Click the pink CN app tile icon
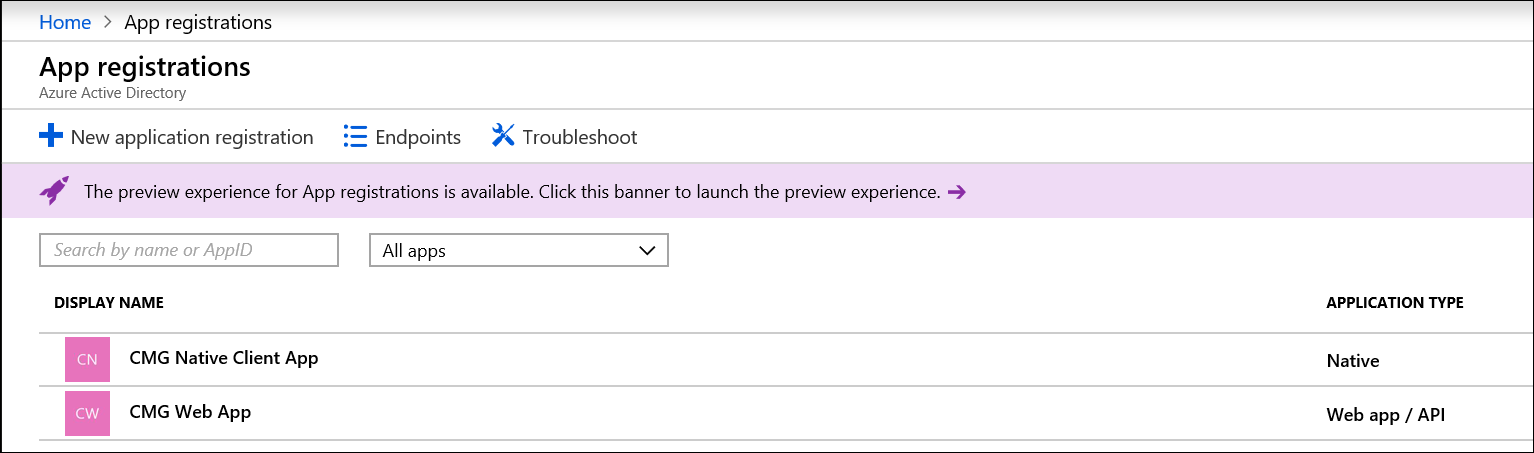This screenshot has width=1534, height=453. 87,360
